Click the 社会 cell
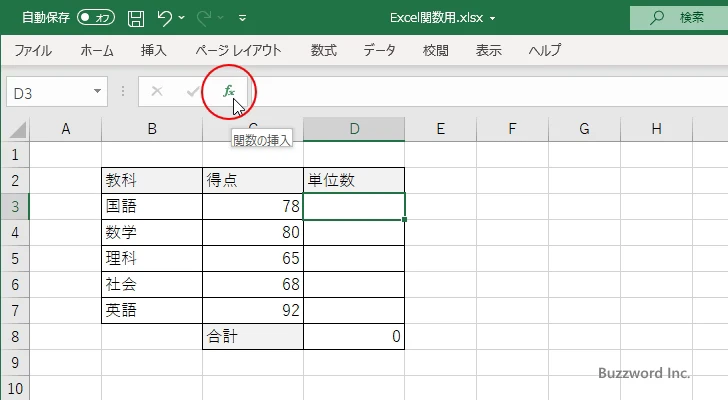Image resolution: width=728 pixels, height=400 pixels. (x=152, y=284)
